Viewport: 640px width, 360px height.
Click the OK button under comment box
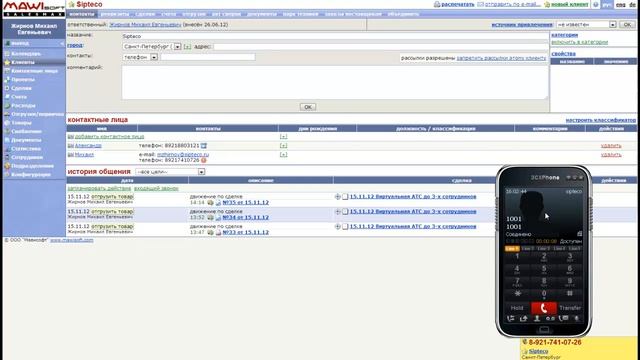tap(308, 107)
